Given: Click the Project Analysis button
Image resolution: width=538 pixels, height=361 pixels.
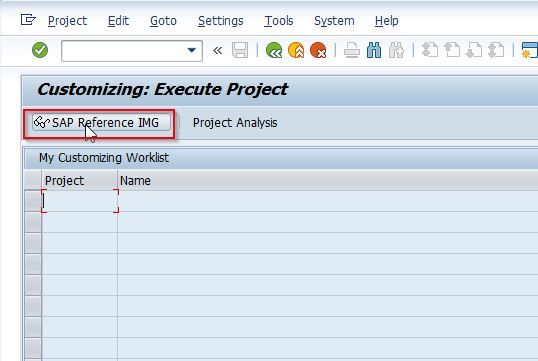Looking at the screenshot, I should pos(235,123).
